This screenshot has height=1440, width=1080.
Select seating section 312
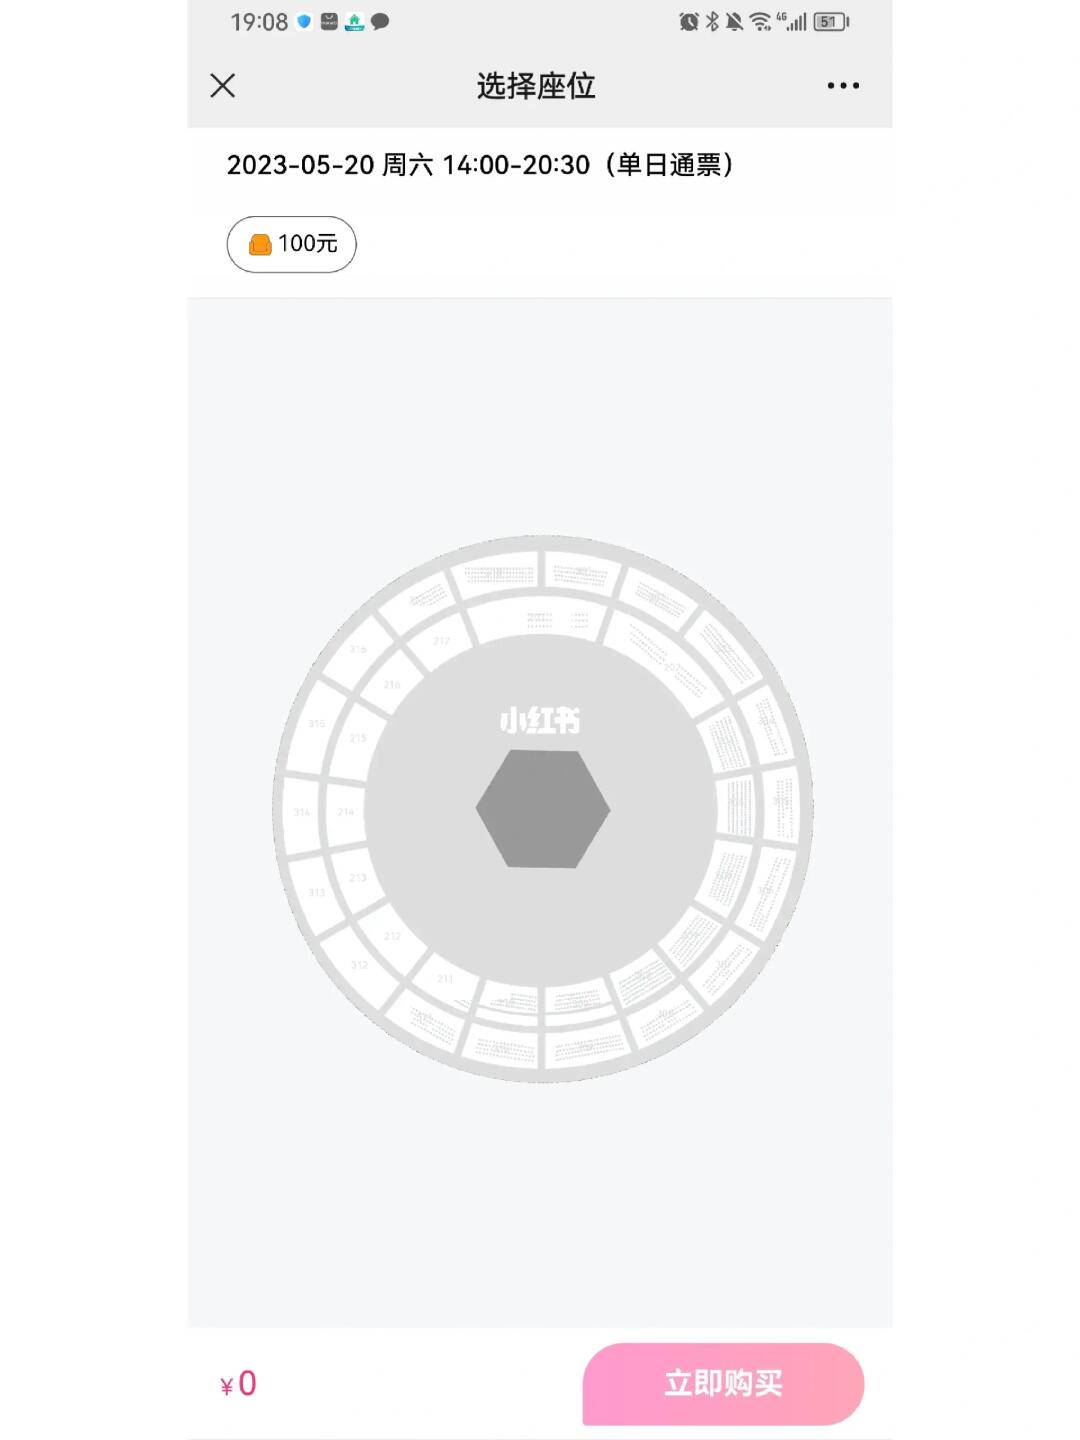[359, 965]
